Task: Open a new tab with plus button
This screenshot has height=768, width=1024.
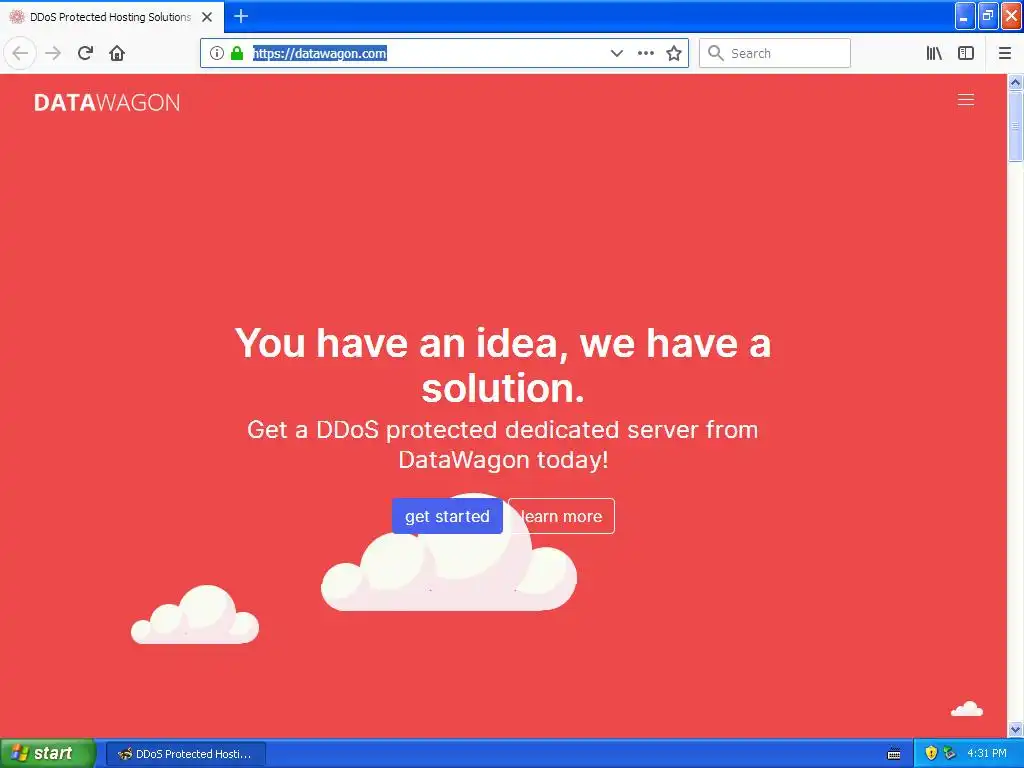Action: coord(241,16)
